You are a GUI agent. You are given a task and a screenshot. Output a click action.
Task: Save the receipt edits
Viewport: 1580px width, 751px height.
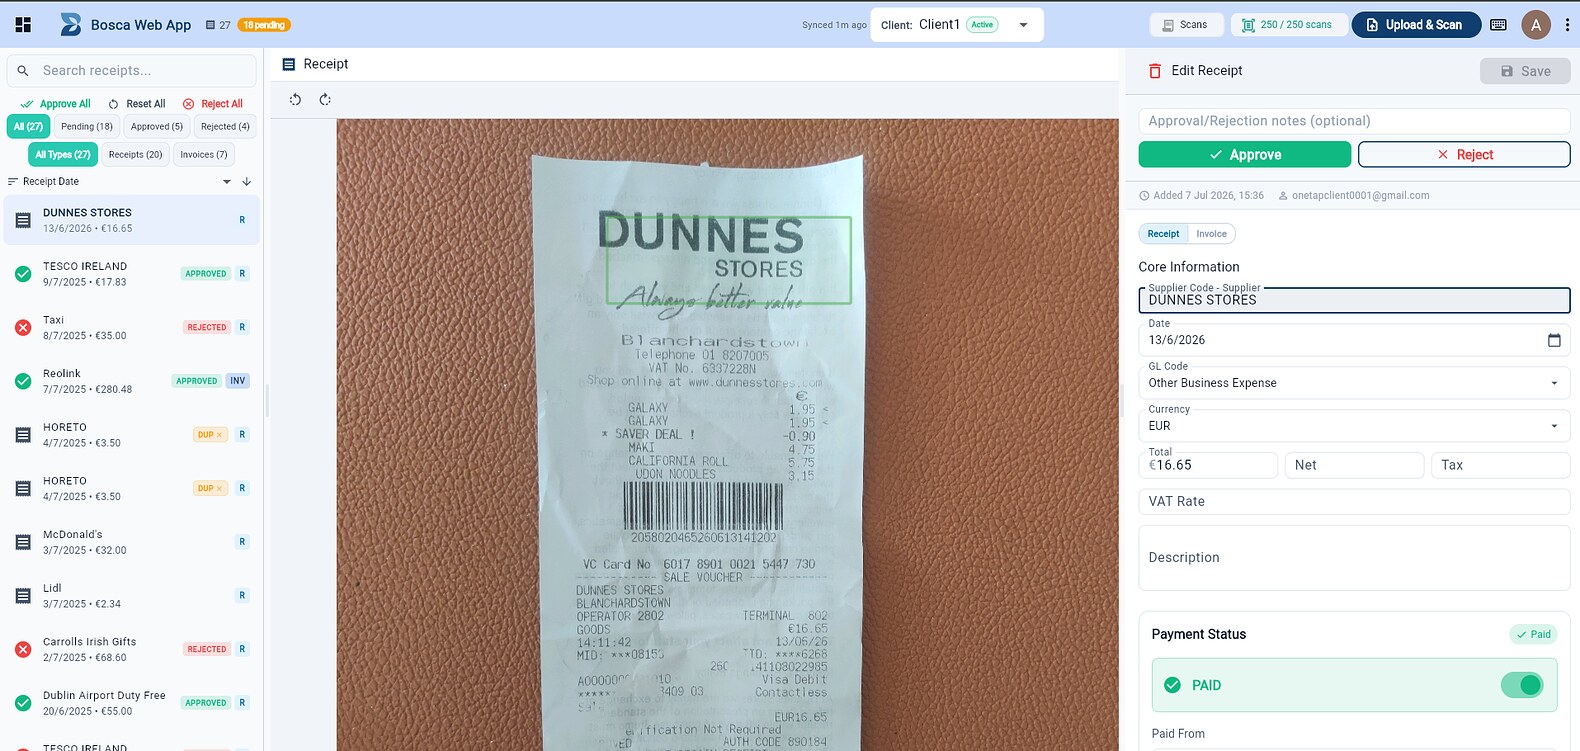tap(1525, 71)
